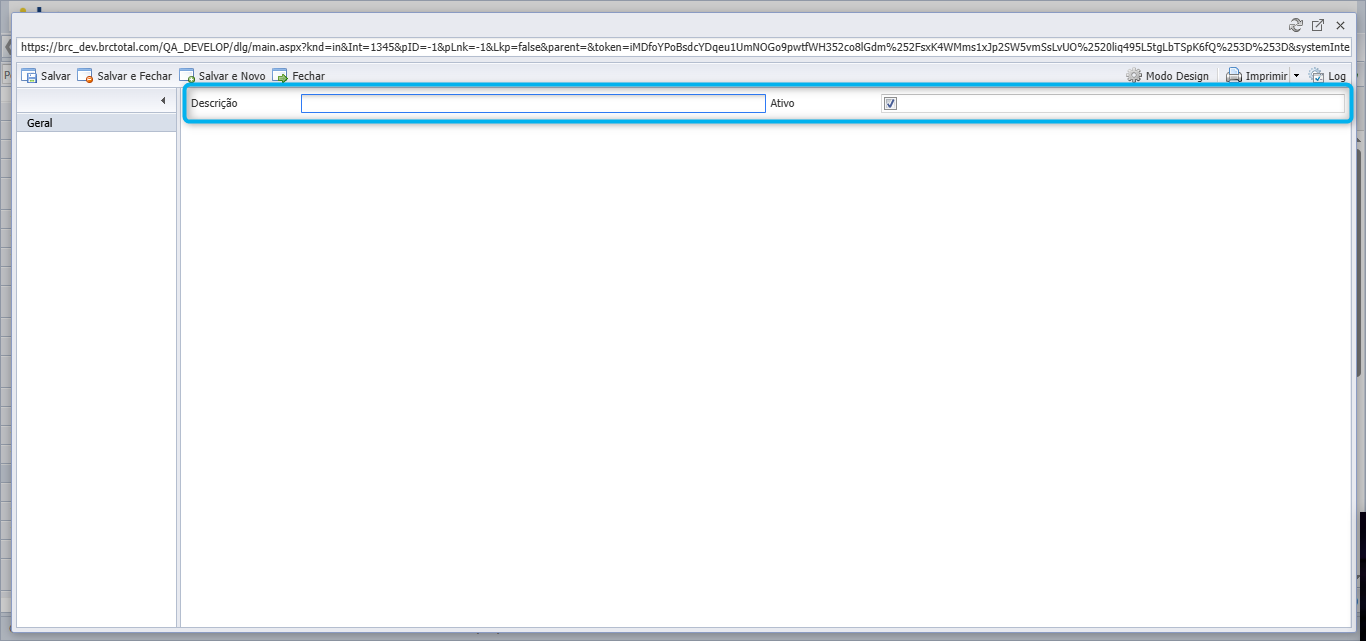The height and width of the screenshot is (641, 1366).
Task: Focus the Descrição text field
Action: point(533,103)
